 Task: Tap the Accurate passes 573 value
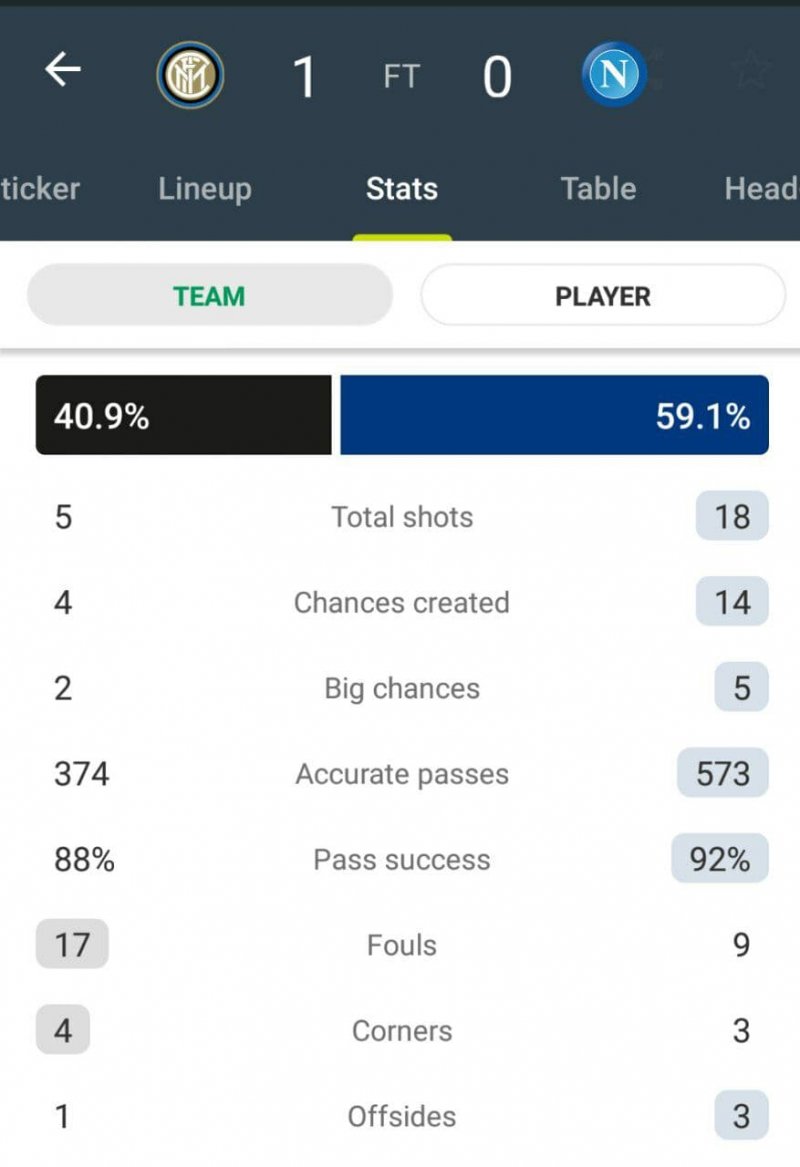point(723,774)
